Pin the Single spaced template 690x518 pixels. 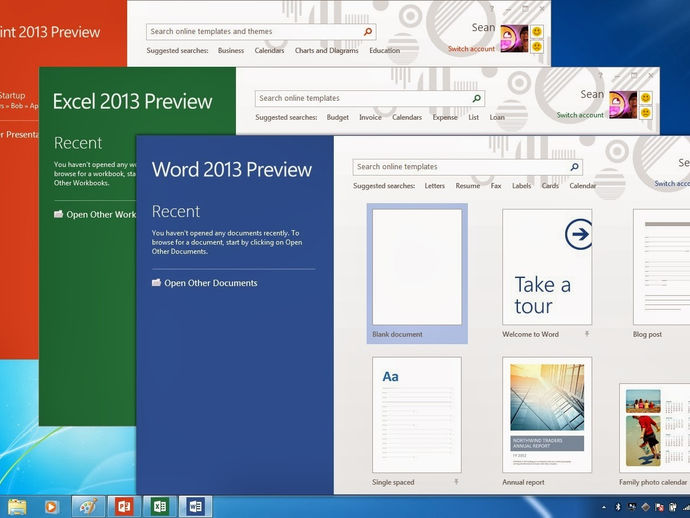coord(456,482)
